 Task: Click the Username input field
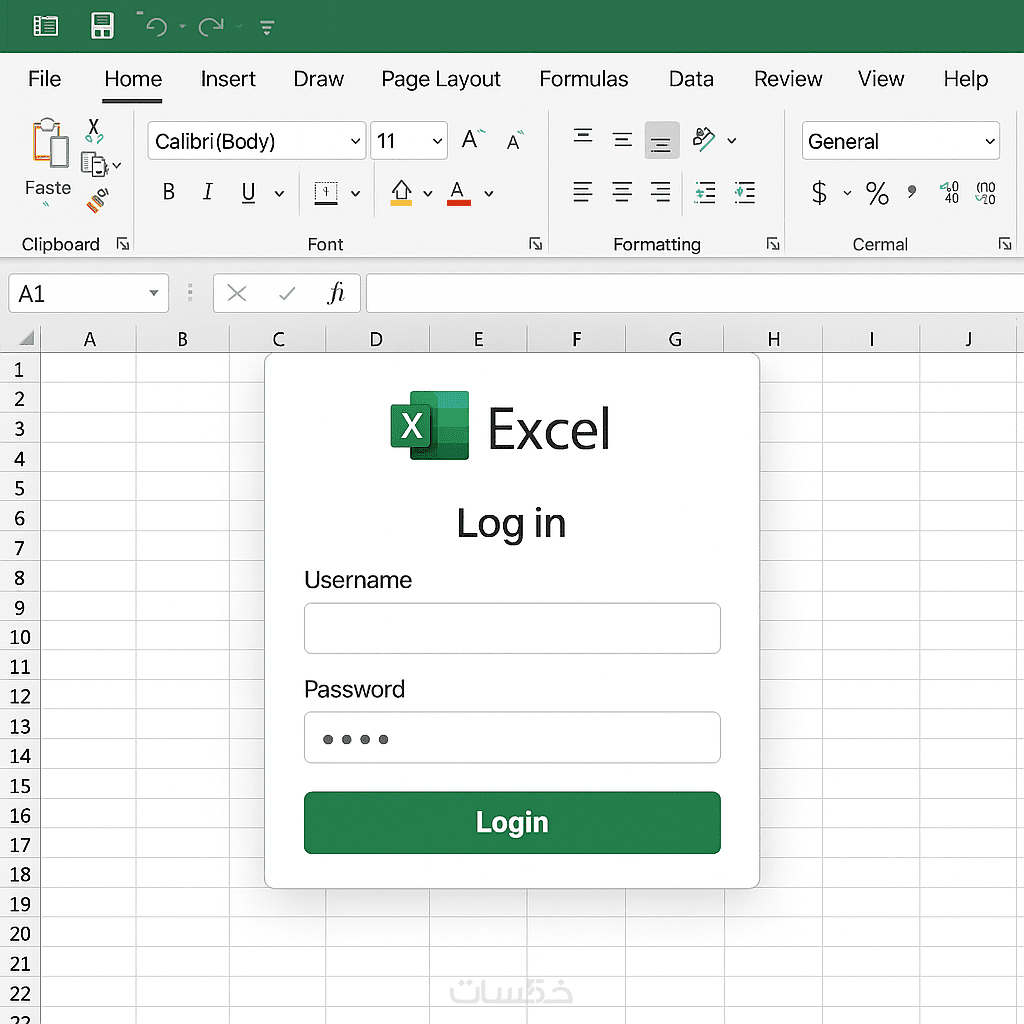[512, 628]
